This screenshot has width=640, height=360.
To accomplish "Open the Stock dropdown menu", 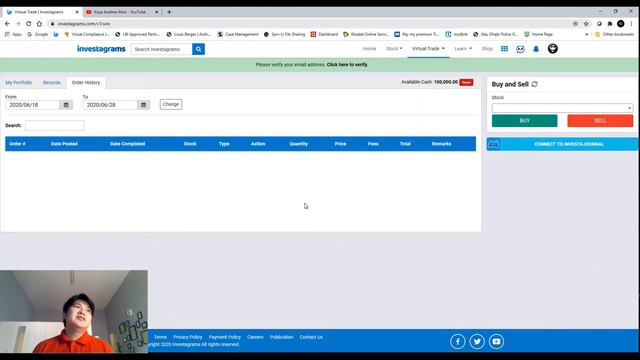I will (x=394, y=49).
